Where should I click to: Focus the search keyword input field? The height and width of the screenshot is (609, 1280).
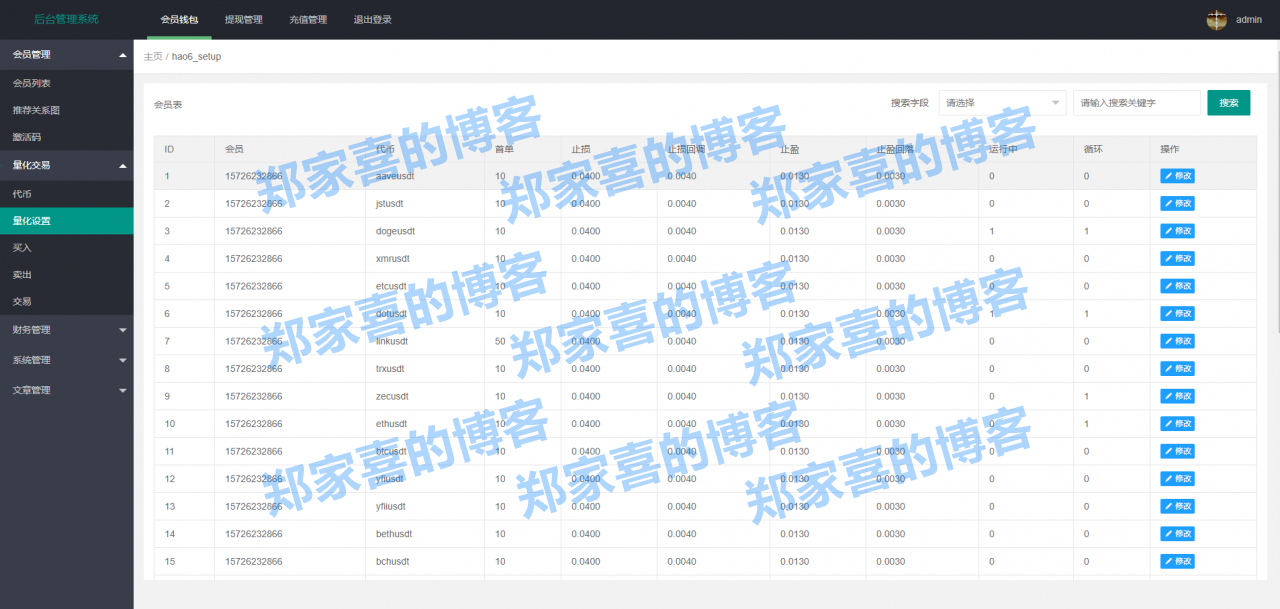1137,103
